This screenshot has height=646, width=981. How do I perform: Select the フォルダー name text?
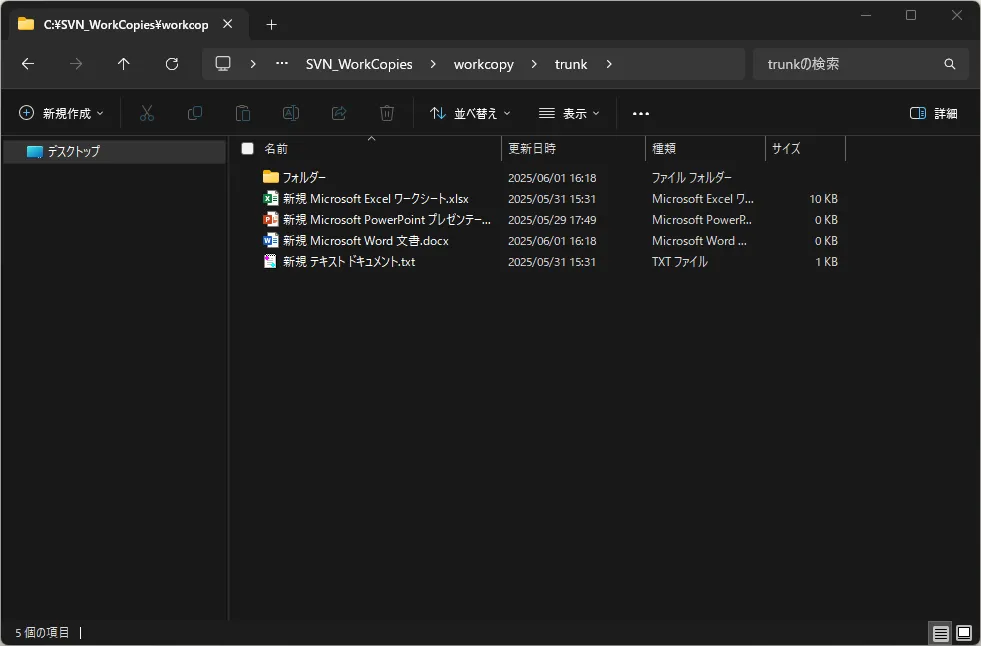click(x=304, y=178)
